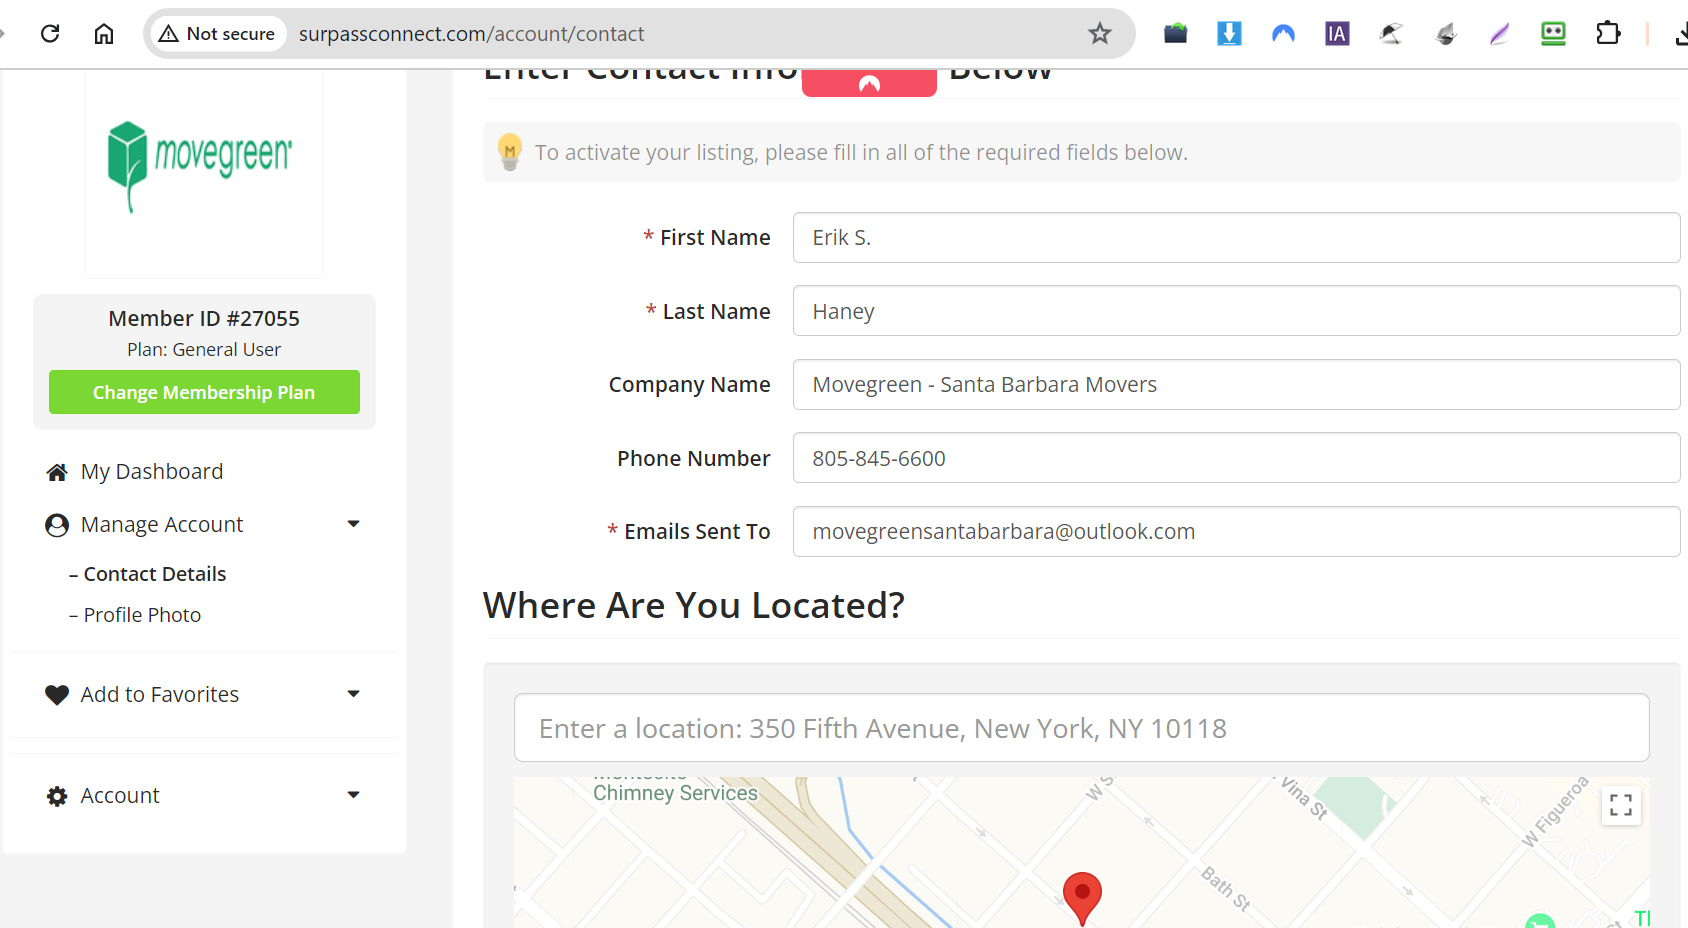
Task: Click the Enter a location search box
Action: 1081,728
